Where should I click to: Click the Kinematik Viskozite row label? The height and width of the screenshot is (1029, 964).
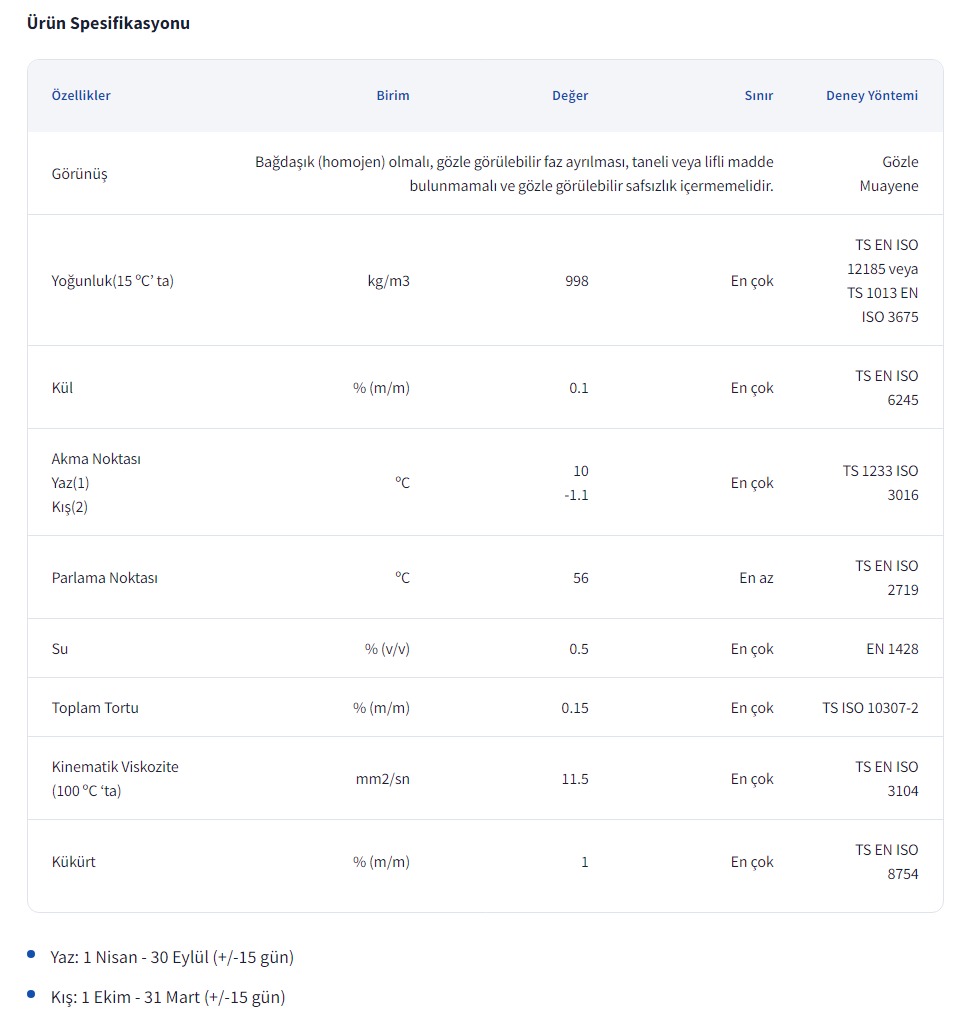[115, 767]
